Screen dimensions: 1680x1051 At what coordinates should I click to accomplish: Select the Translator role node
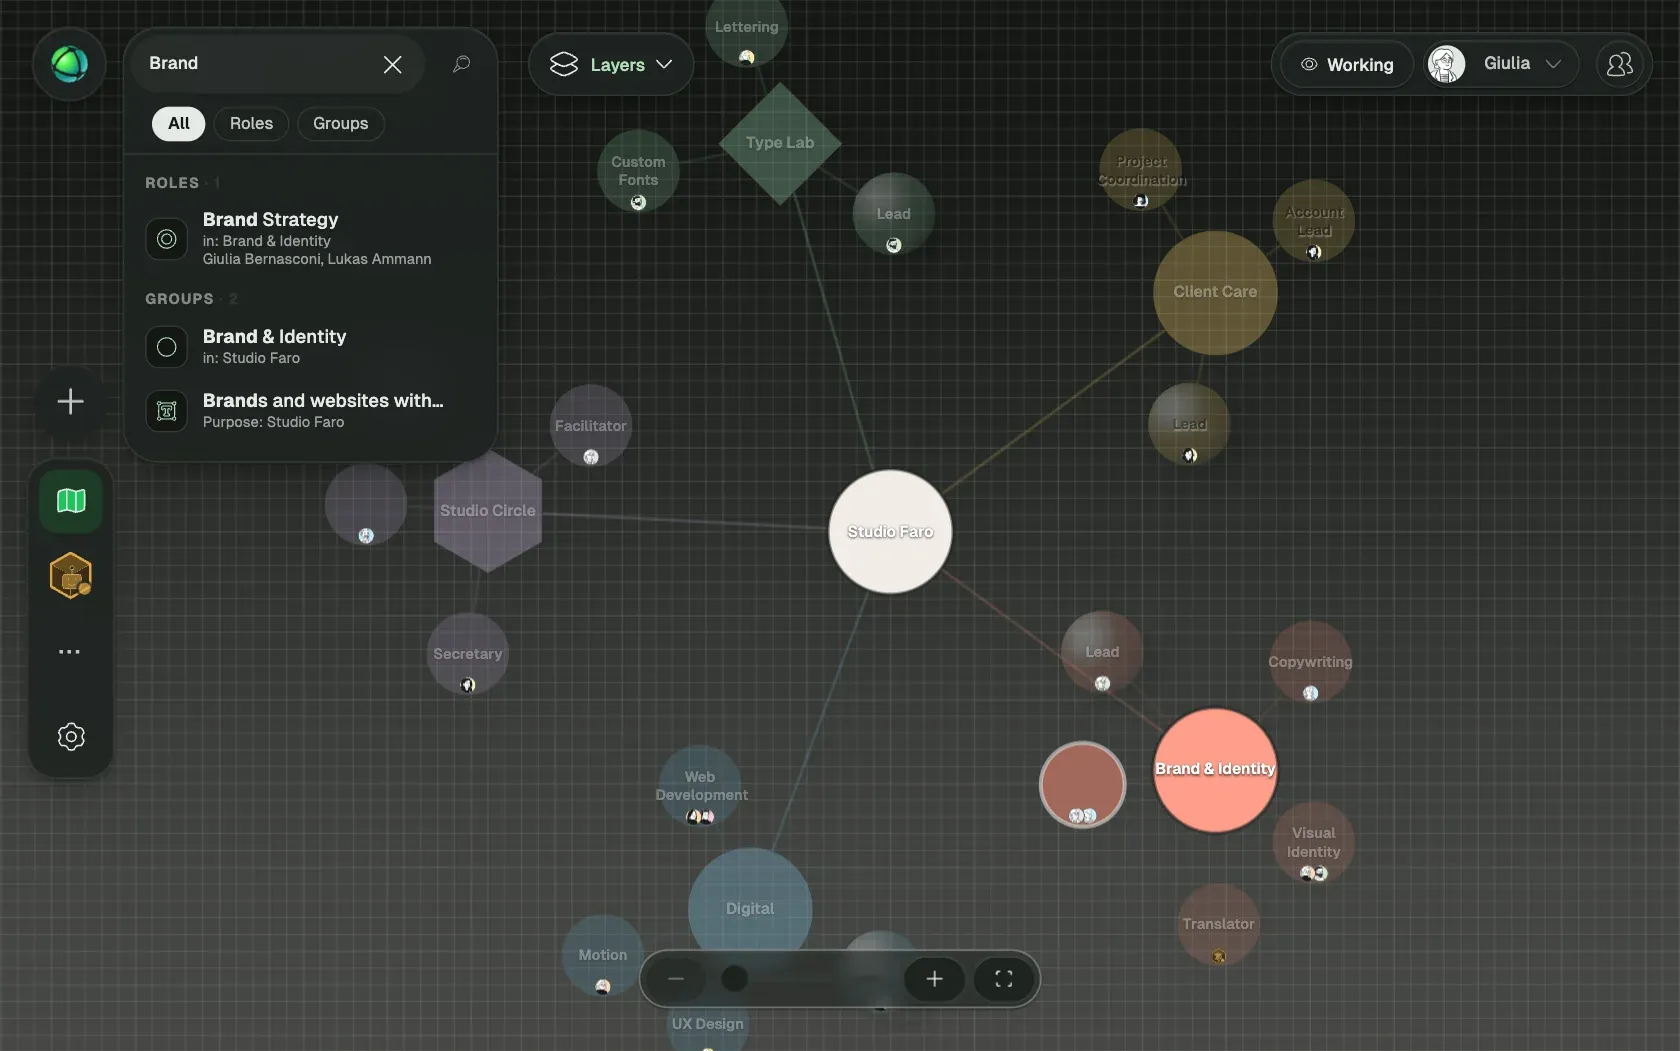point(1218,925)
